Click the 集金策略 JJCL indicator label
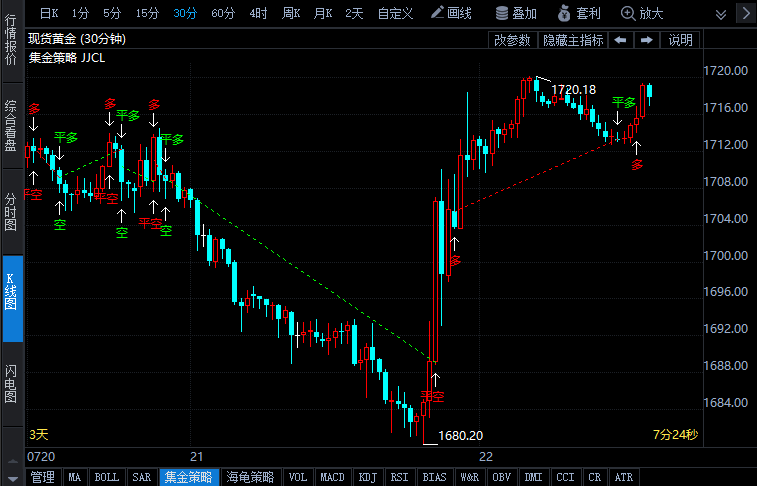 tap(67, 58)
